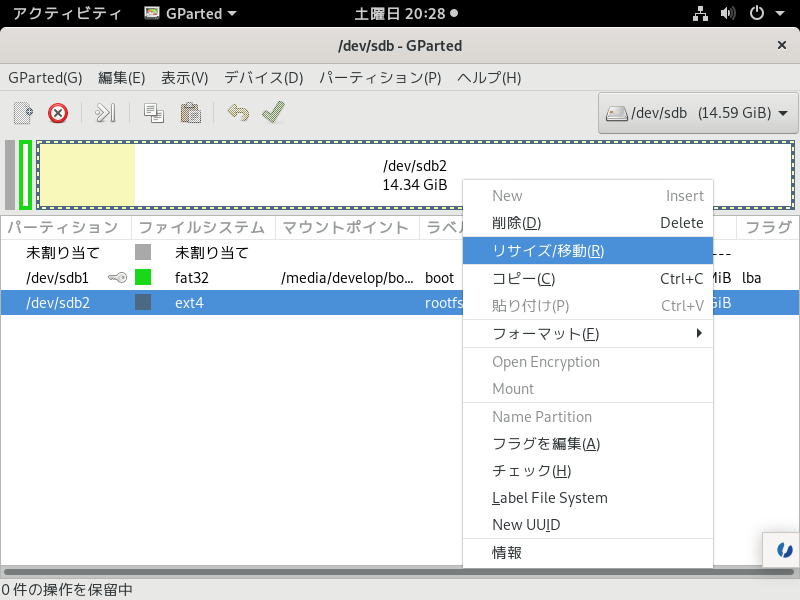This screenshot has width=800, height=600.
Task: Click the ext4 filesystem text
Action: [x=189, y=303]
